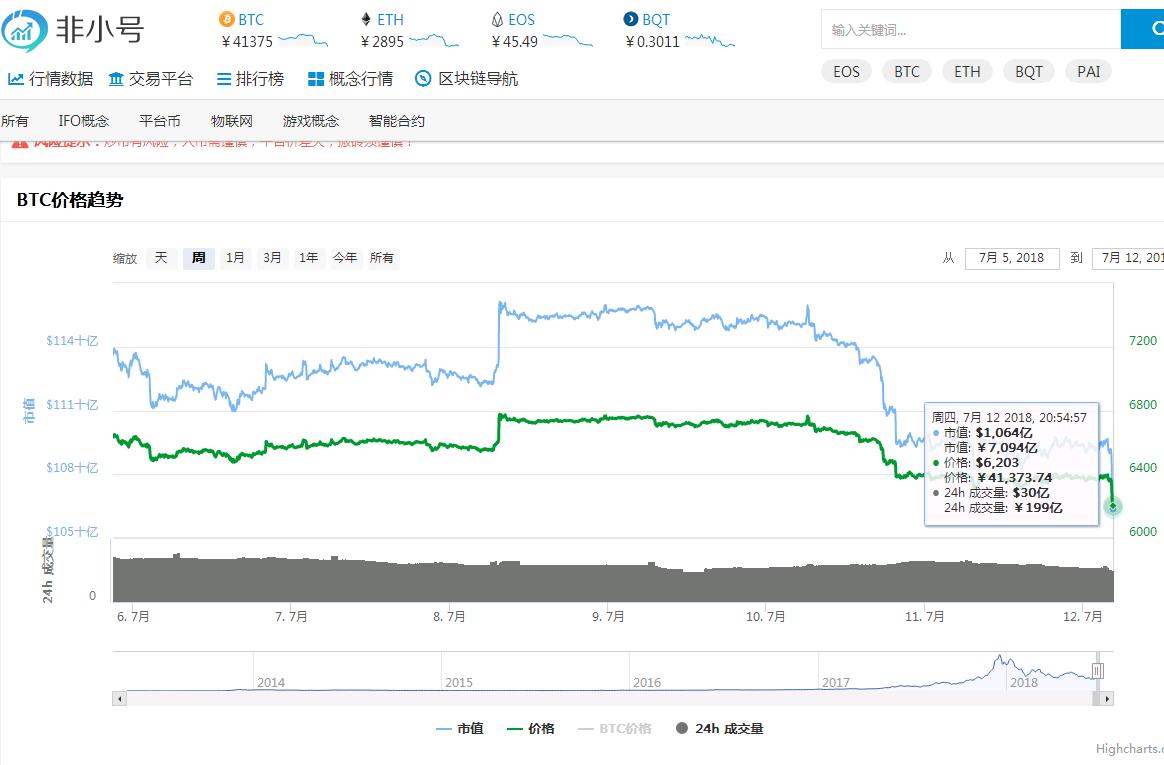Open the 排行榜 menu
Viewport: 1164px width, 765px height.
pos(250,79)
